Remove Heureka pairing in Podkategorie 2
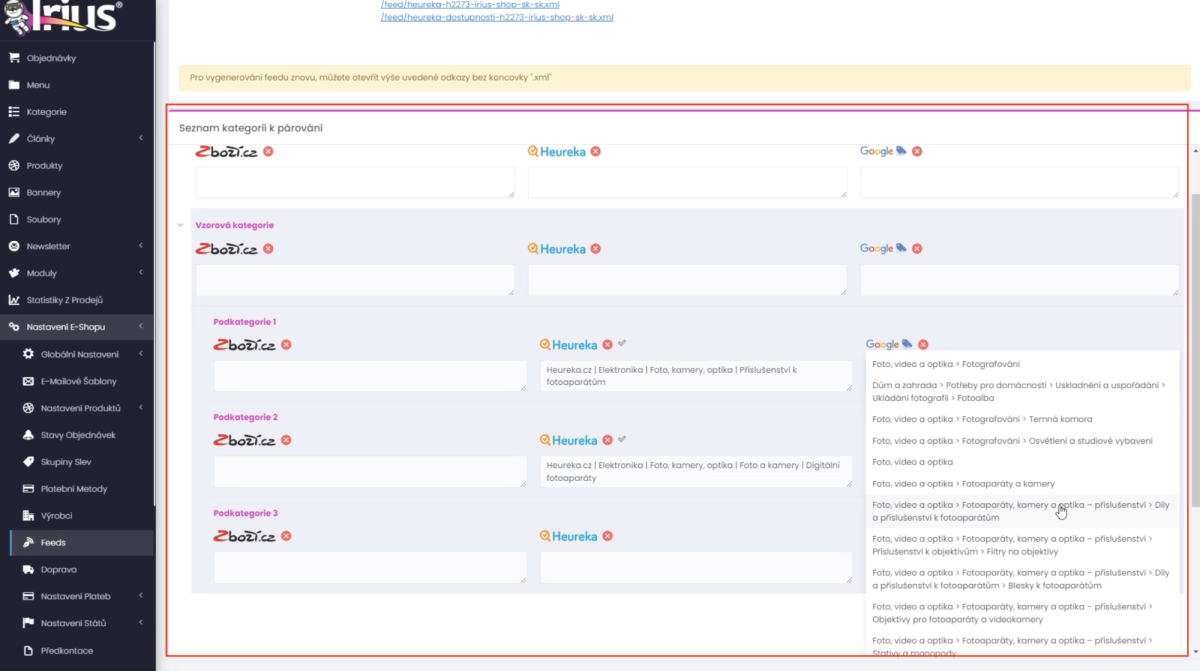This screenshot has height=671, width=1200. click(607, 440)
